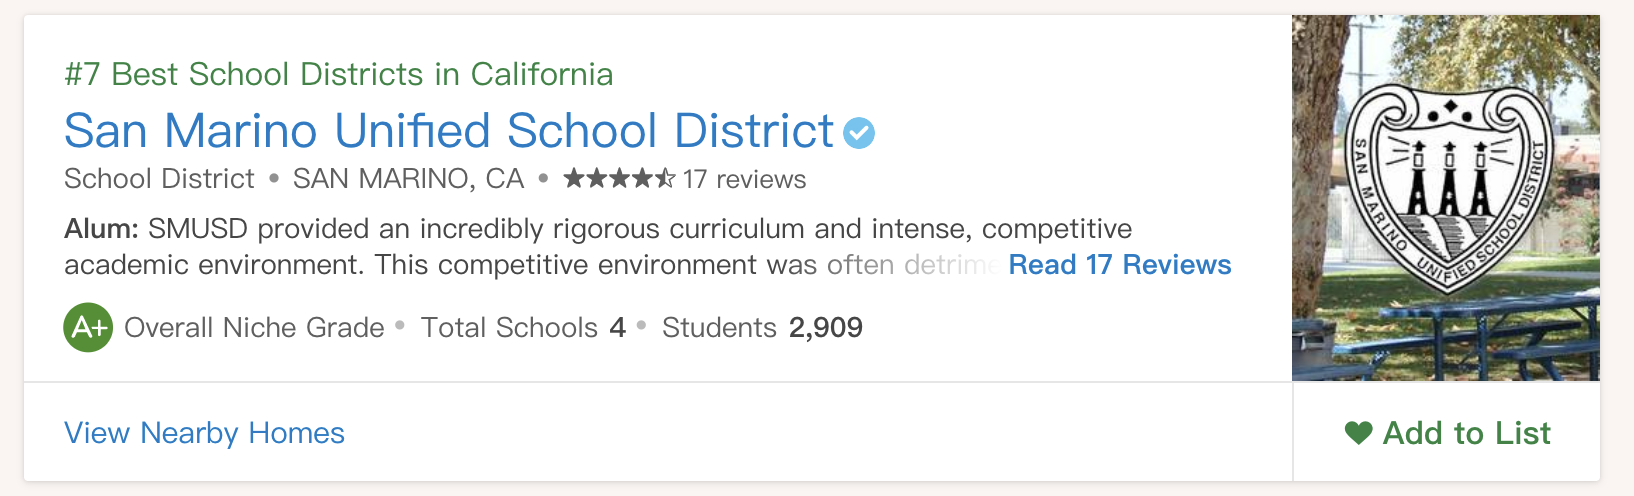Click the blue verified checkmark badge
Viewport: 1634px width, 496px height.
tap(859, 132)
